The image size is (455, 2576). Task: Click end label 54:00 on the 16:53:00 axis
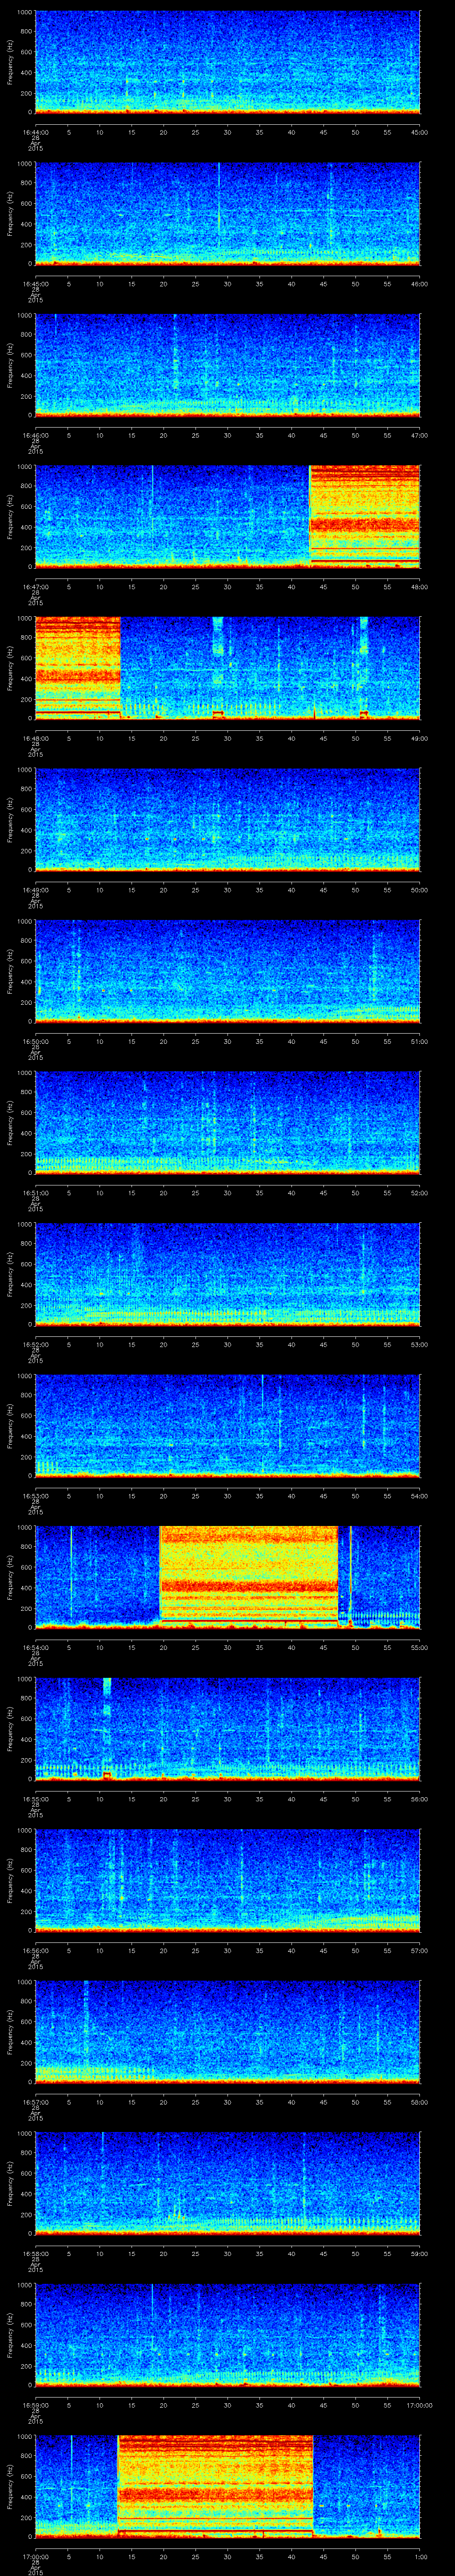[x=420, y=1495]
